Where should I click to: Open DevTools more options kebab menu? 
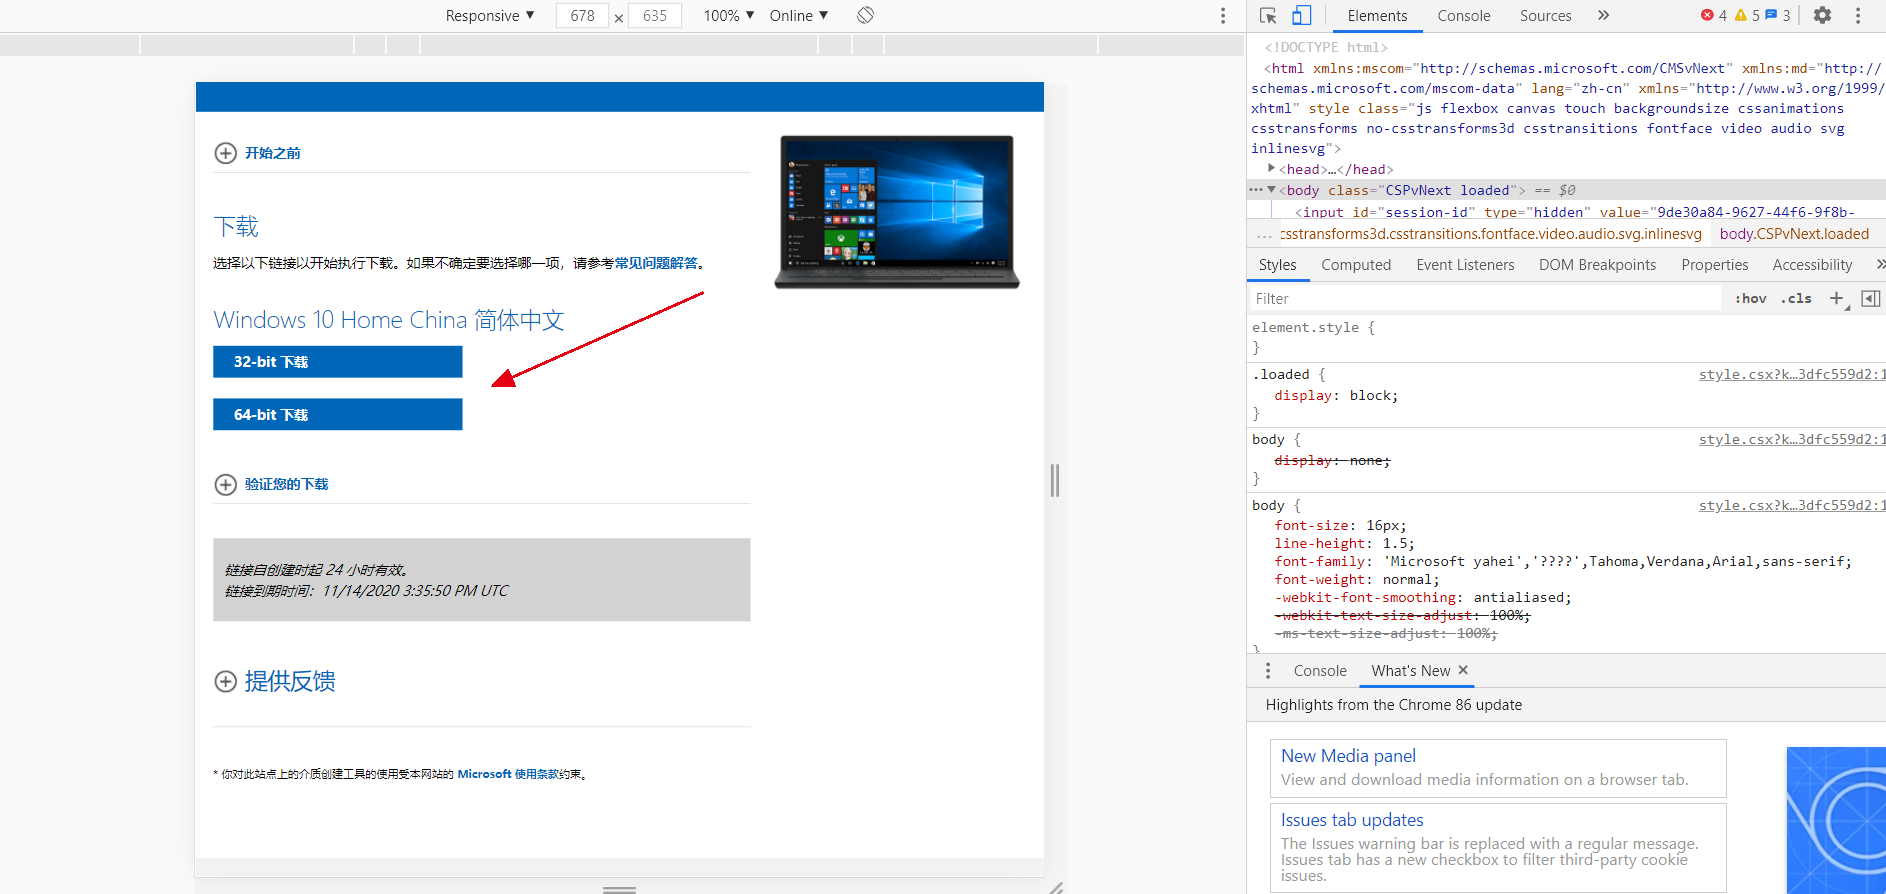pyautogui.click(x=1858, y=15)
